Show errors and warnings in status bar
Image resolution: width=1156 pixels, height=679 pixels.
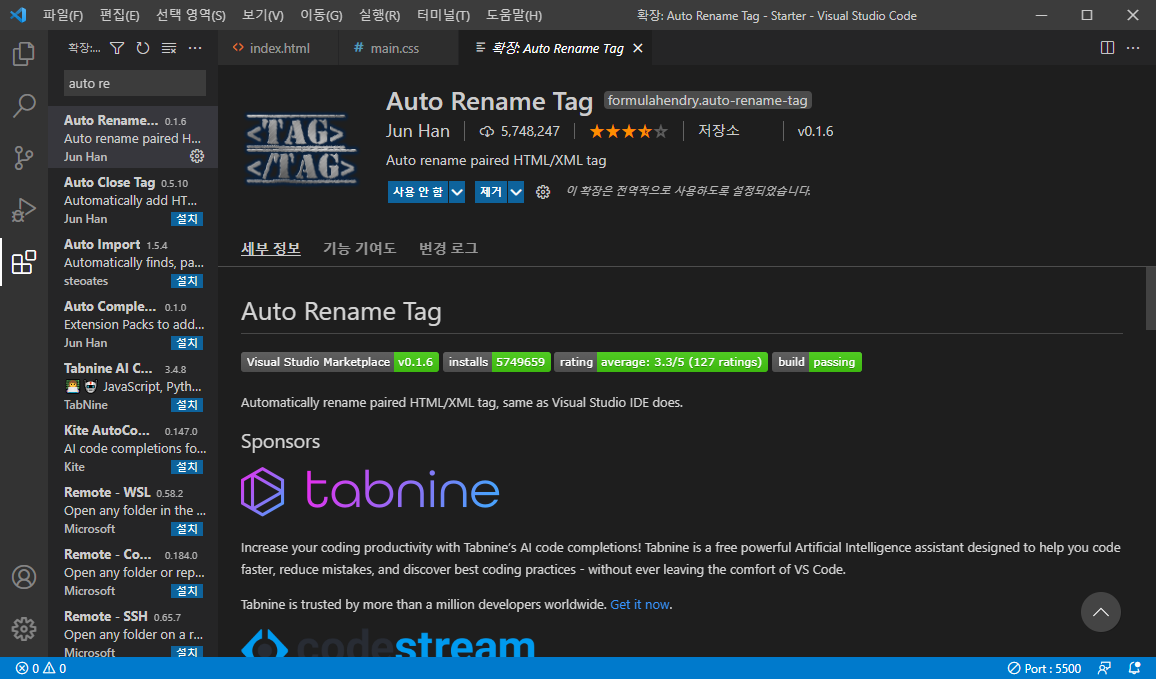41,669
